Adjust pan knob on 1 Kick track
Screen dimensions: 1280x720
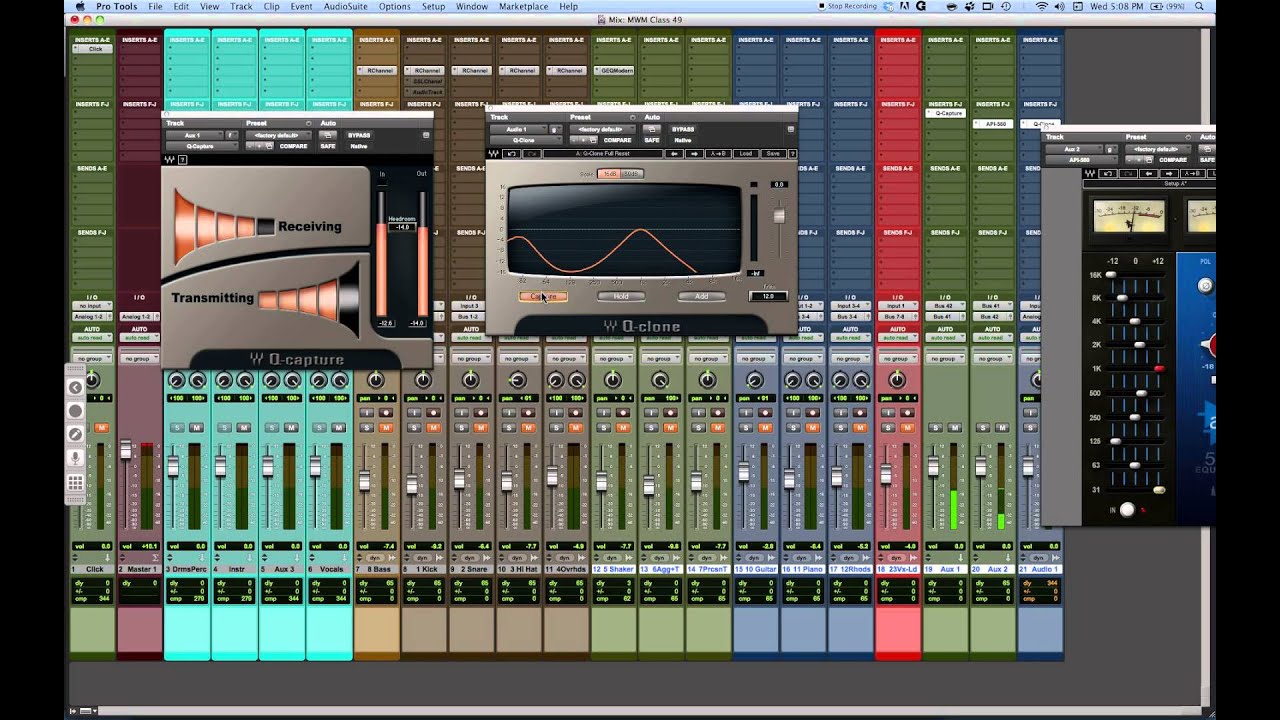pos(423,380)
